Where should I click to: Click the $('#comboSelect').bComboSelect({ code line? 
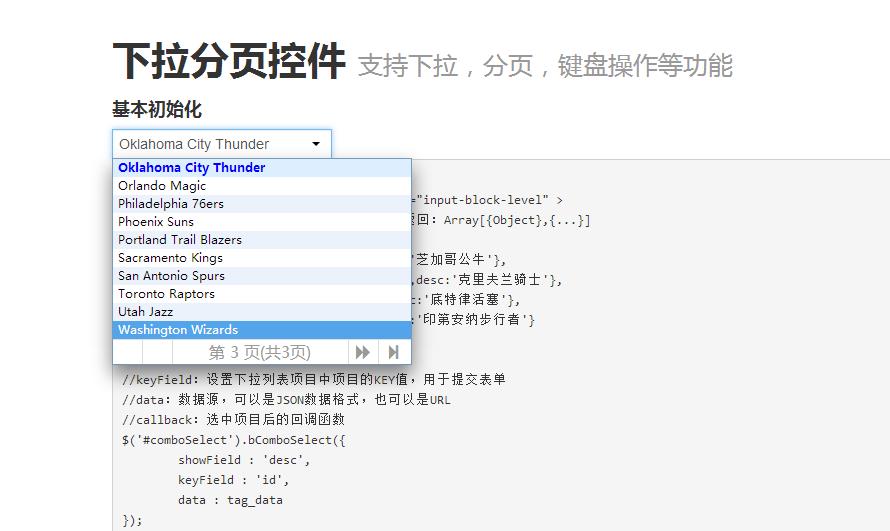click(234, 440)
